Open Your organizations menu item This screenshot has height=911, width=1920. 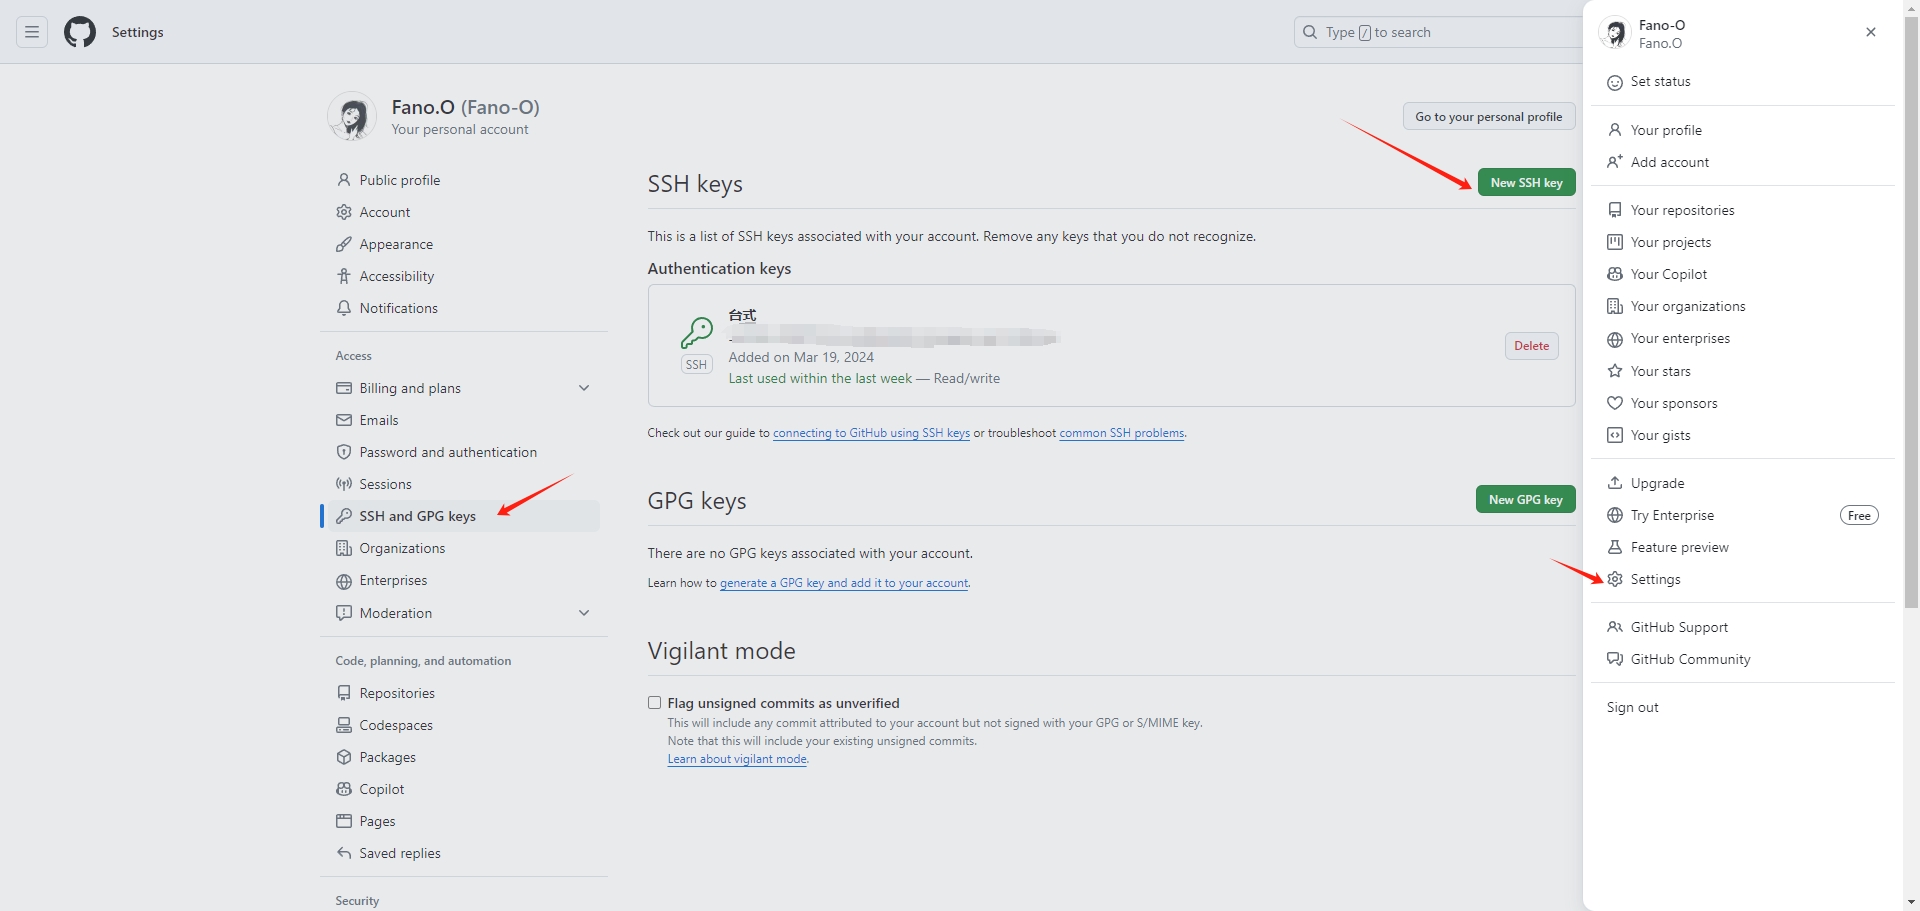pyautogui.click(x=1742, y=306)
